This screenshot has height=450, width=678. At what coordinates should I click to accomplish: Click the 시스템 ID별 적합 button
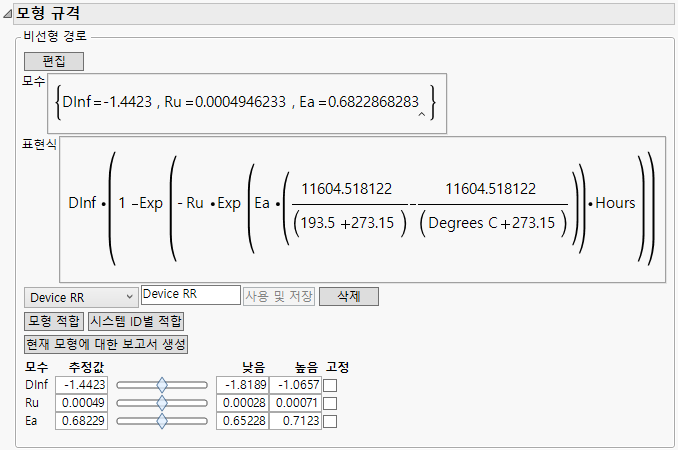tap(136, 321)
